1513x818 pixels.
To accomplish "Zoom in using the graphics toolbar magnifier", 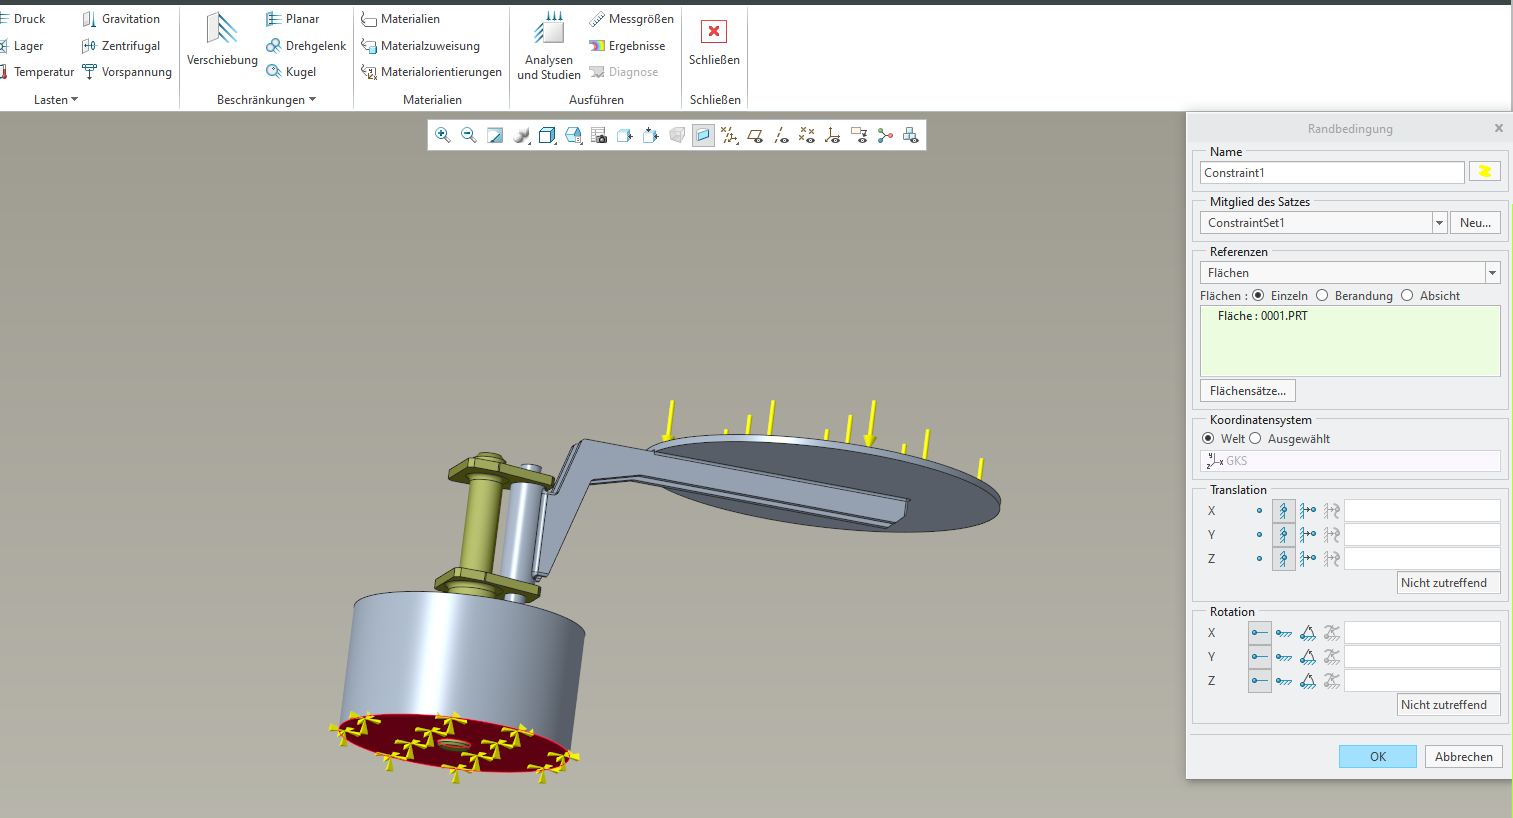I will click(443, 134).
